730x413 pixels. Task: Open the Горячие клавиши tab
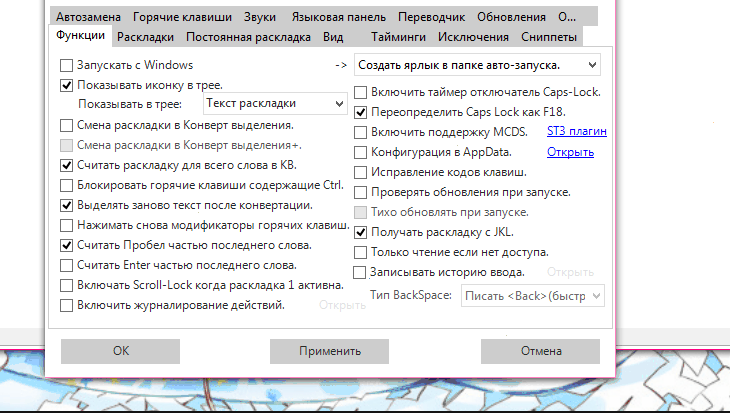coord(182,17)
